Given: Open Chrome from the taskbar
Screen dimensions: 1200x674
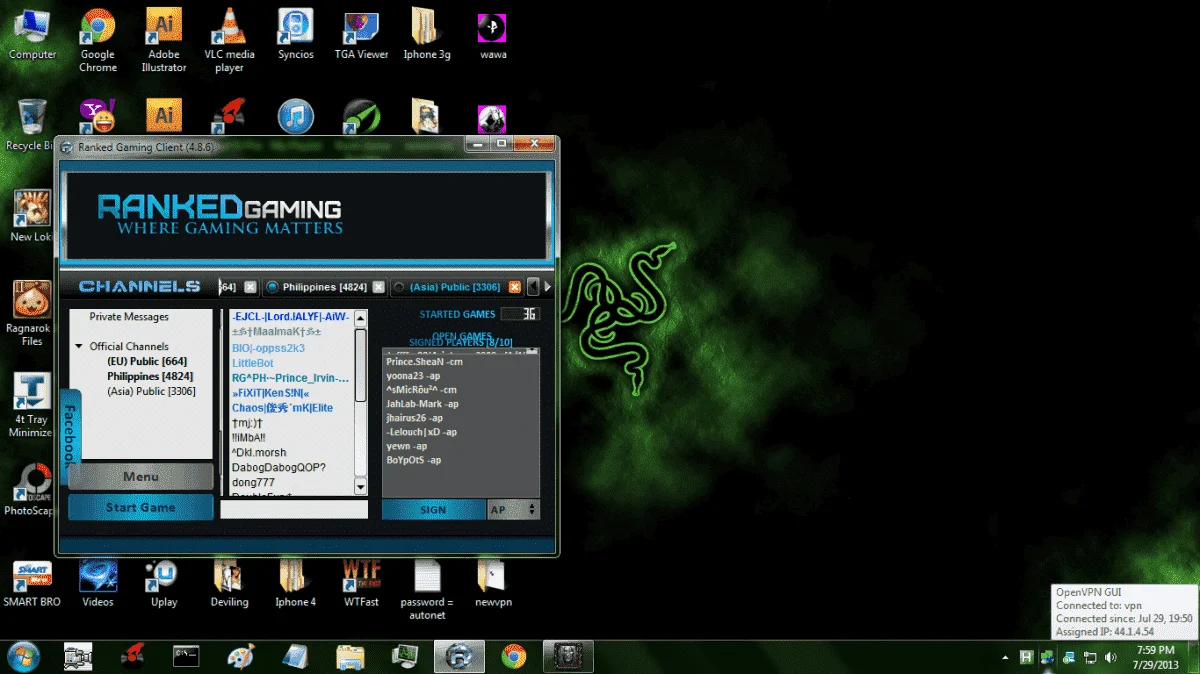Looking at the screenshot, I should coord(514,657).
